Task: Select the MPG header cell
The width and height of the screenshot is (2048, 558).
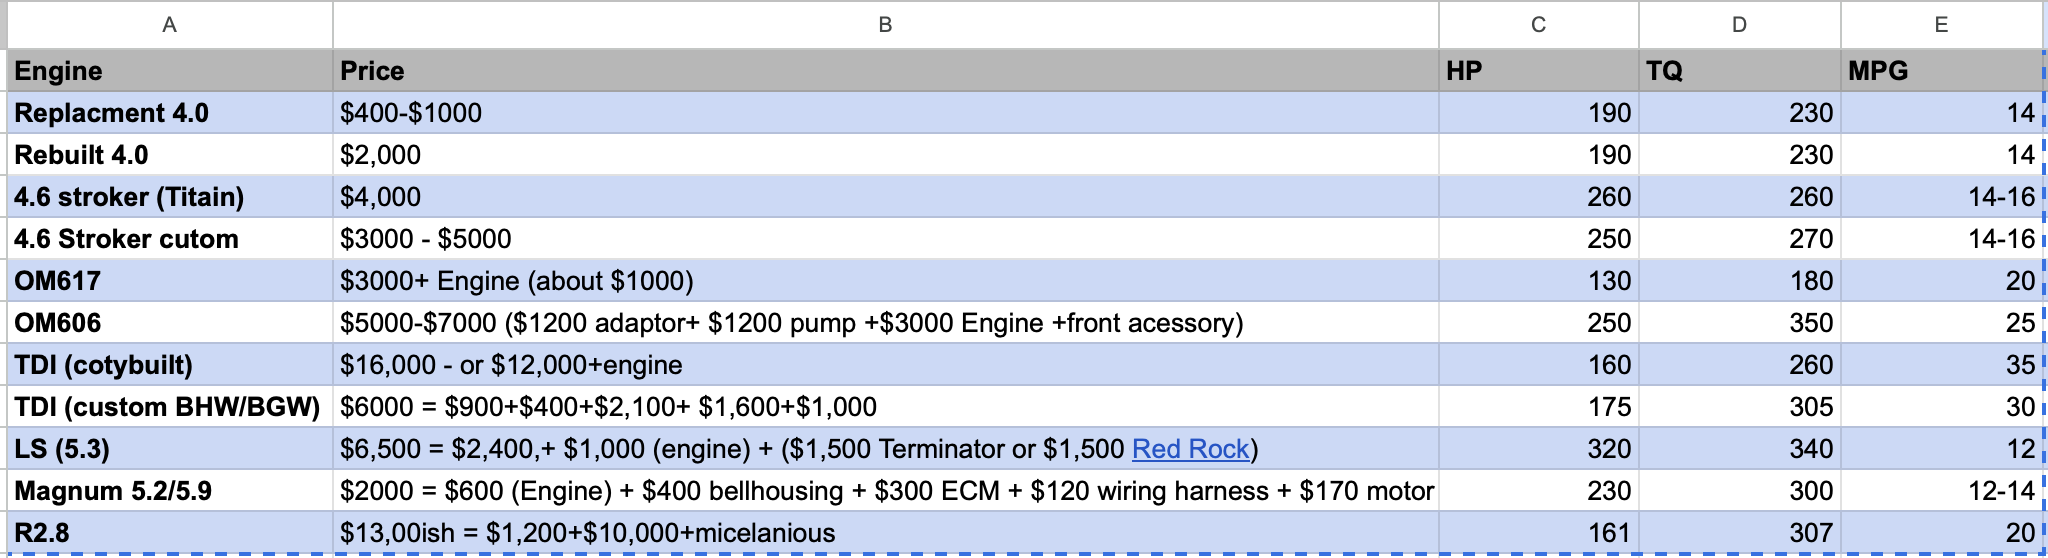Action: coord(1941,71)
